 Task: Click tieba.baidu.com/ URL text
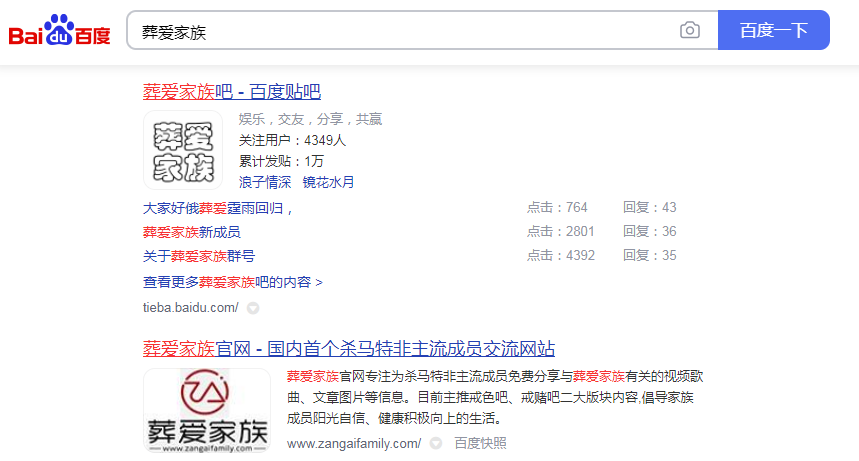pyautogui.click(x=191, y=308)
